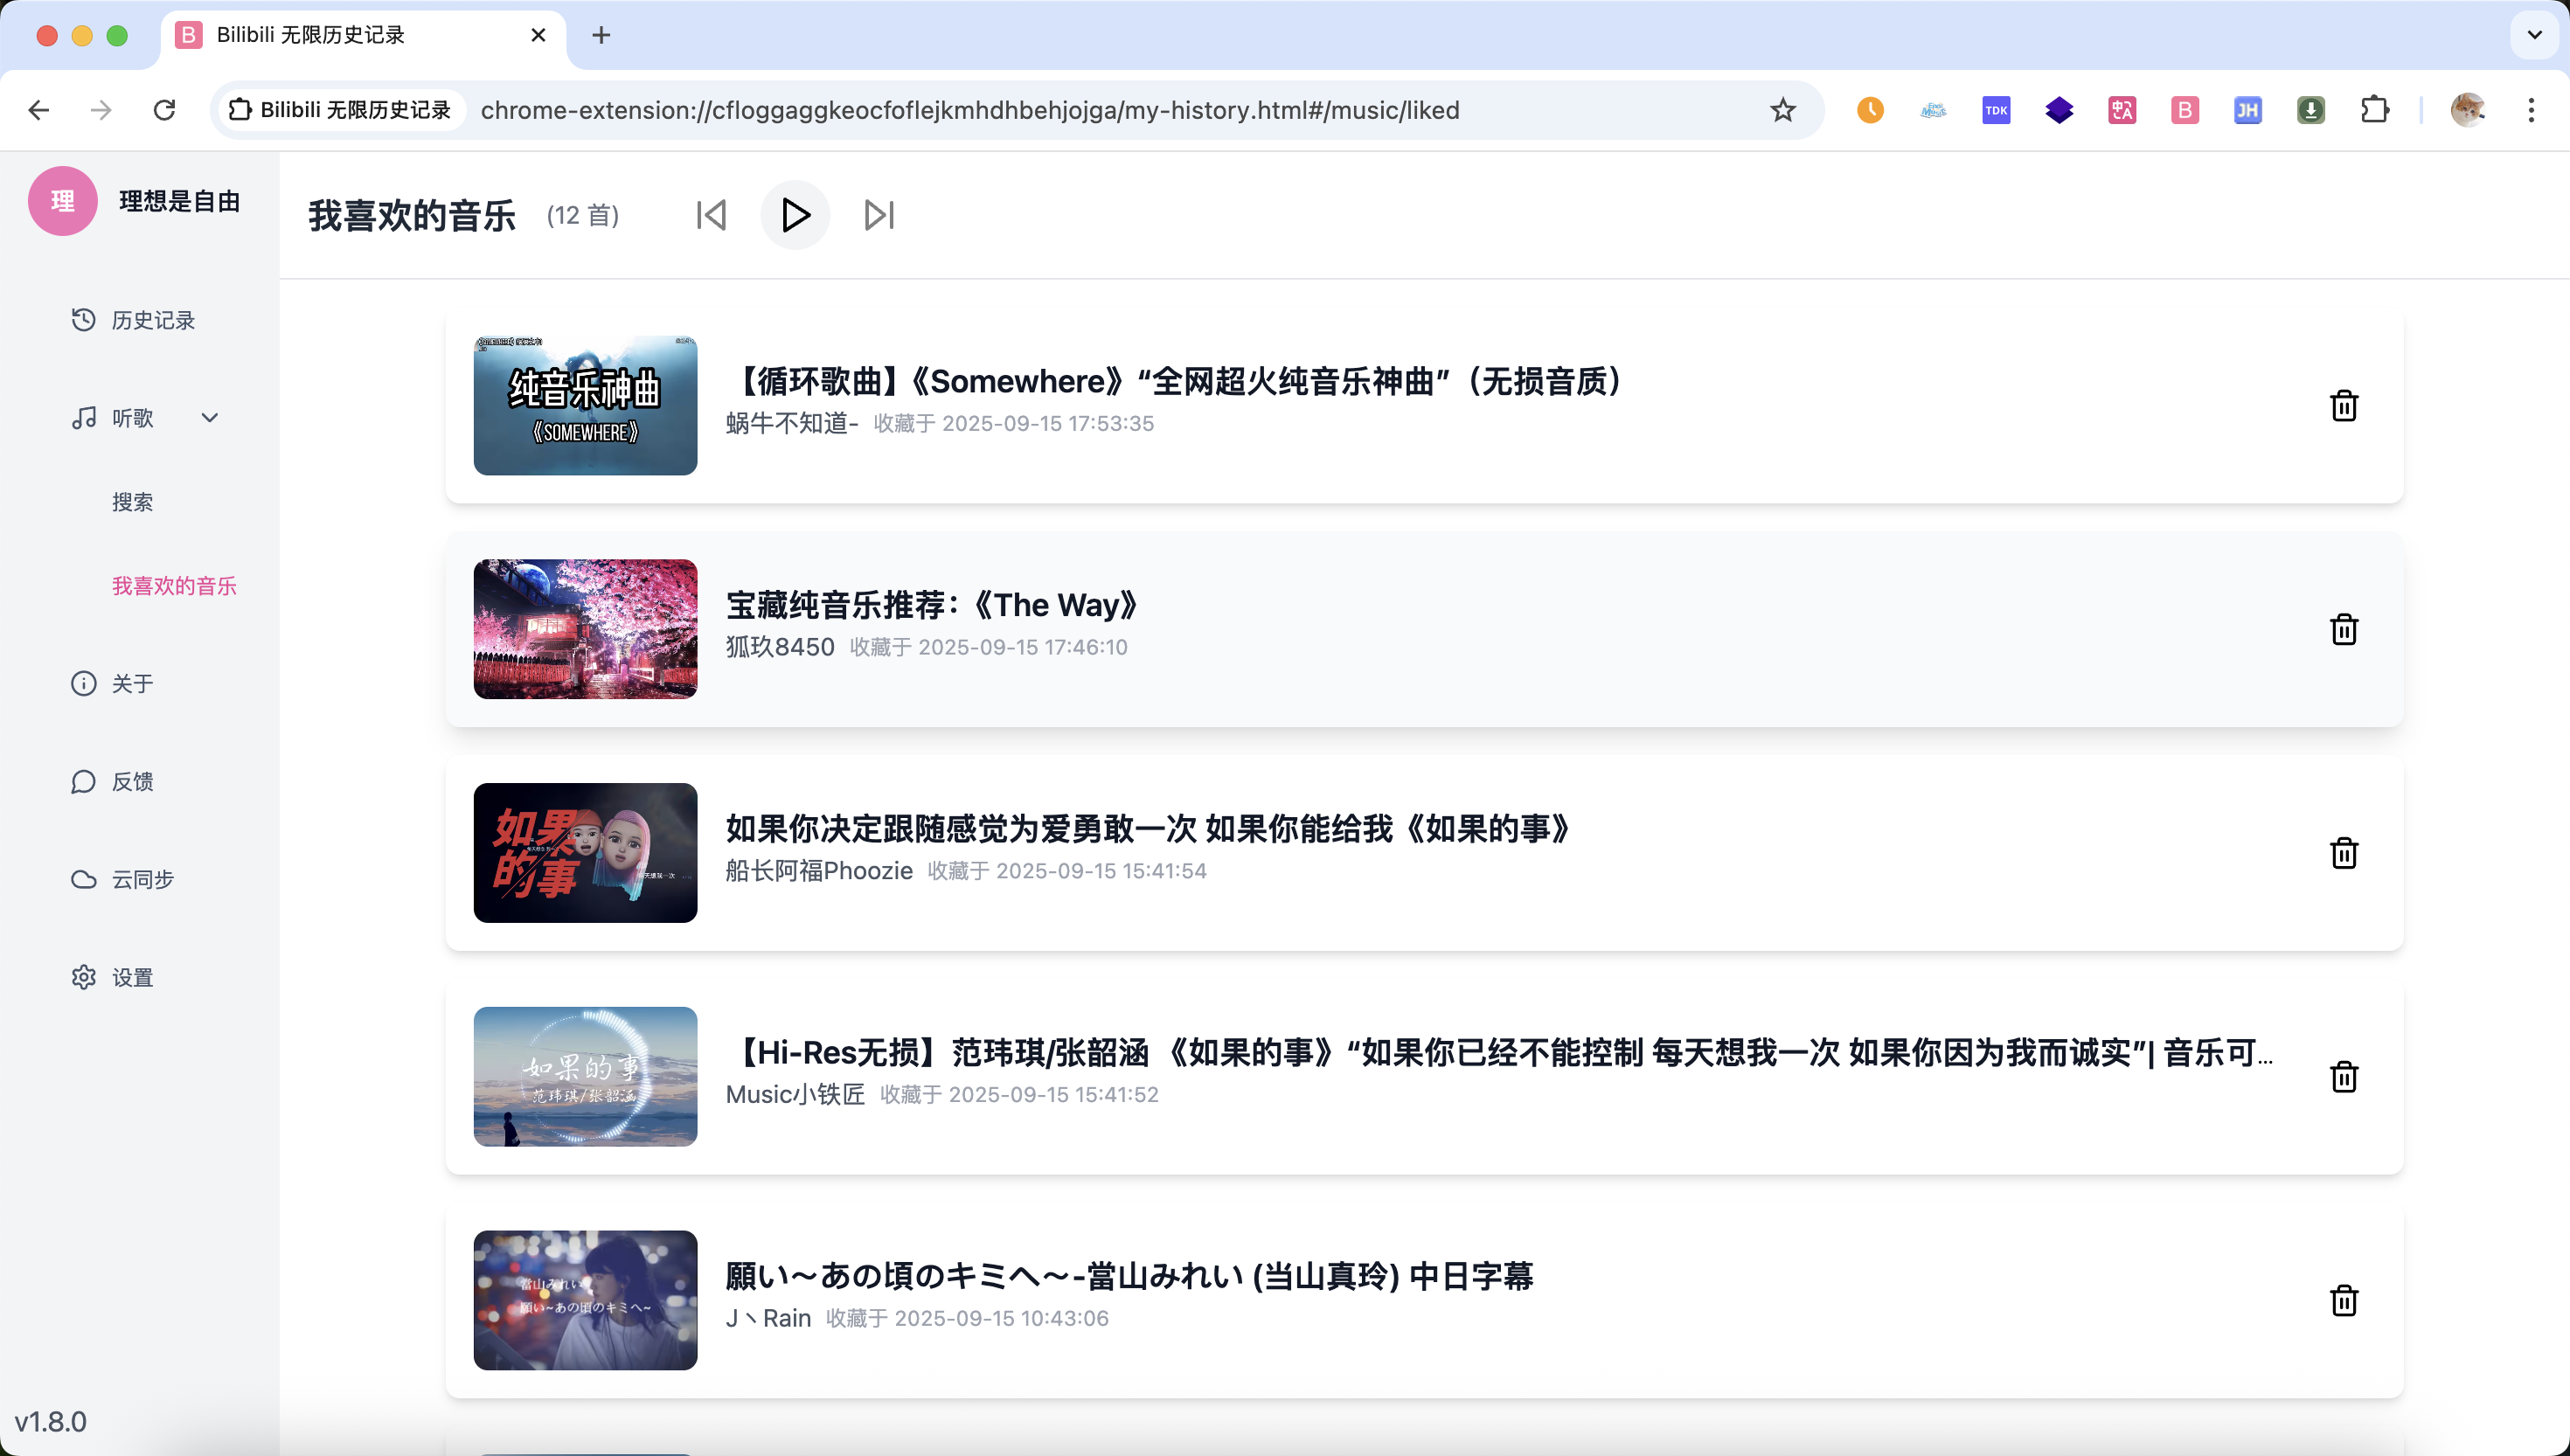Delete The Way song from favorites
2570x1456 pixels.
pos(2343,629)
